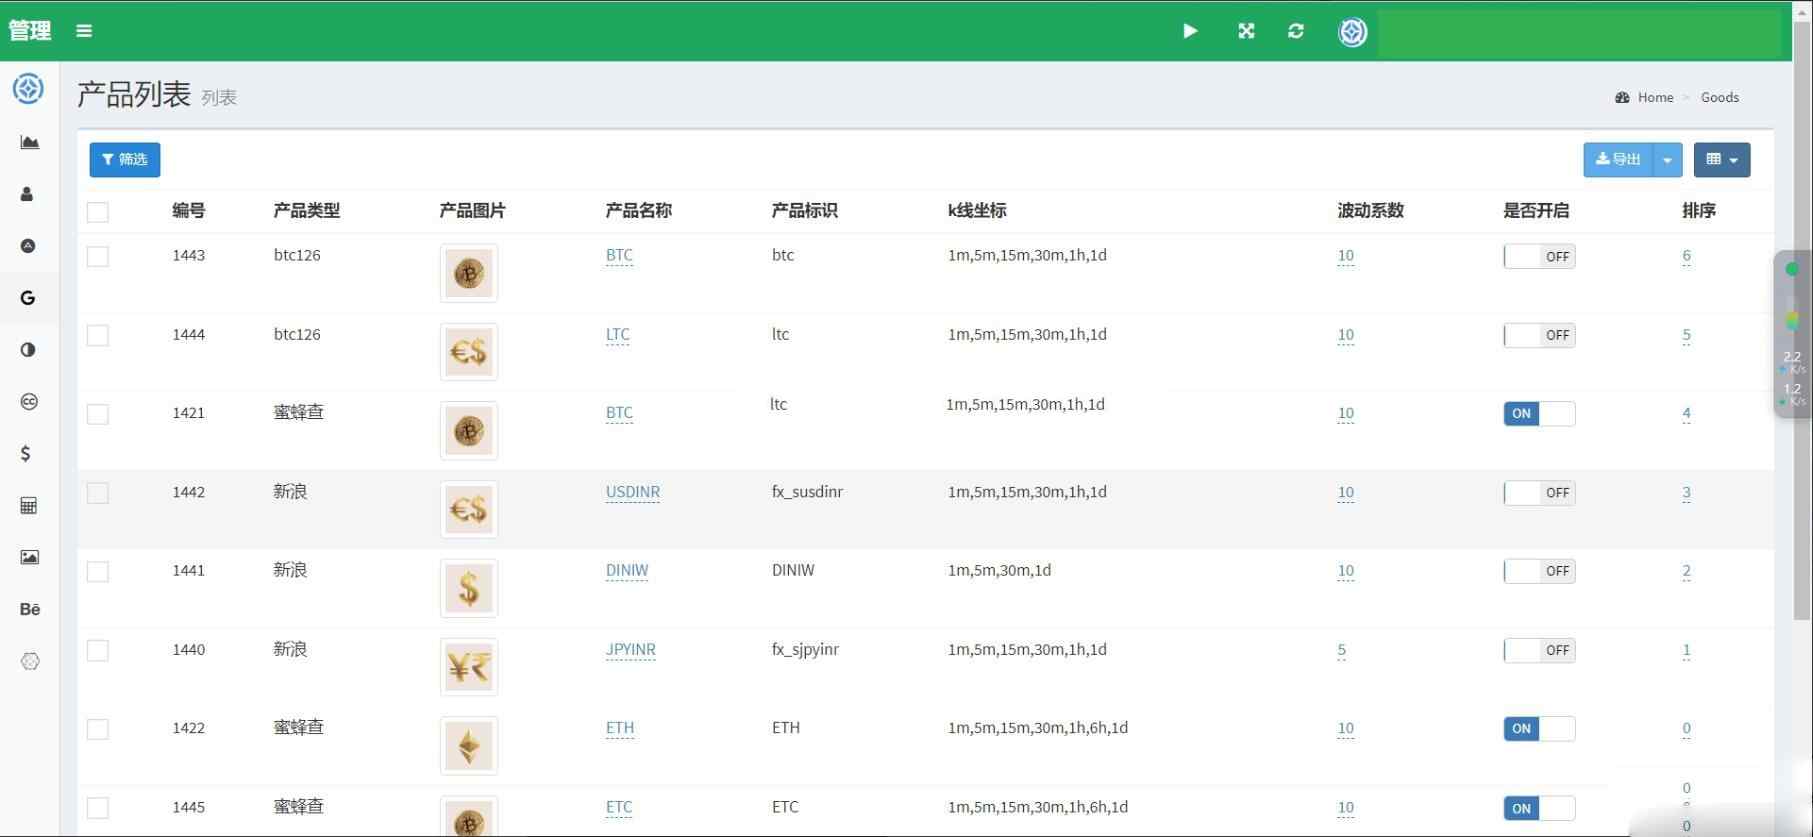This screenshot has width=1813, height=837.
Task: Click the yen-rupee image of JPYINR
Action: (x=469, y=667)
